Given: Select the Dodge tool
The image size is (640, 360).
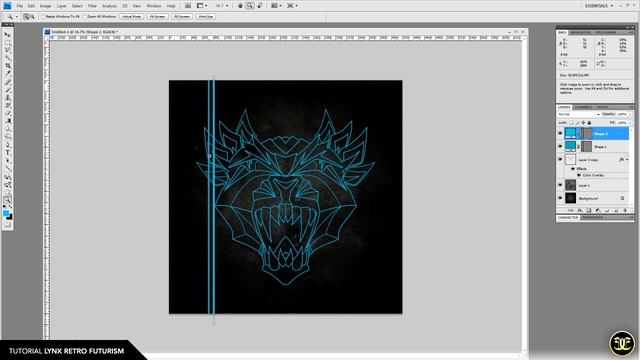Looking at the screenshot, I should pos(7,136).
